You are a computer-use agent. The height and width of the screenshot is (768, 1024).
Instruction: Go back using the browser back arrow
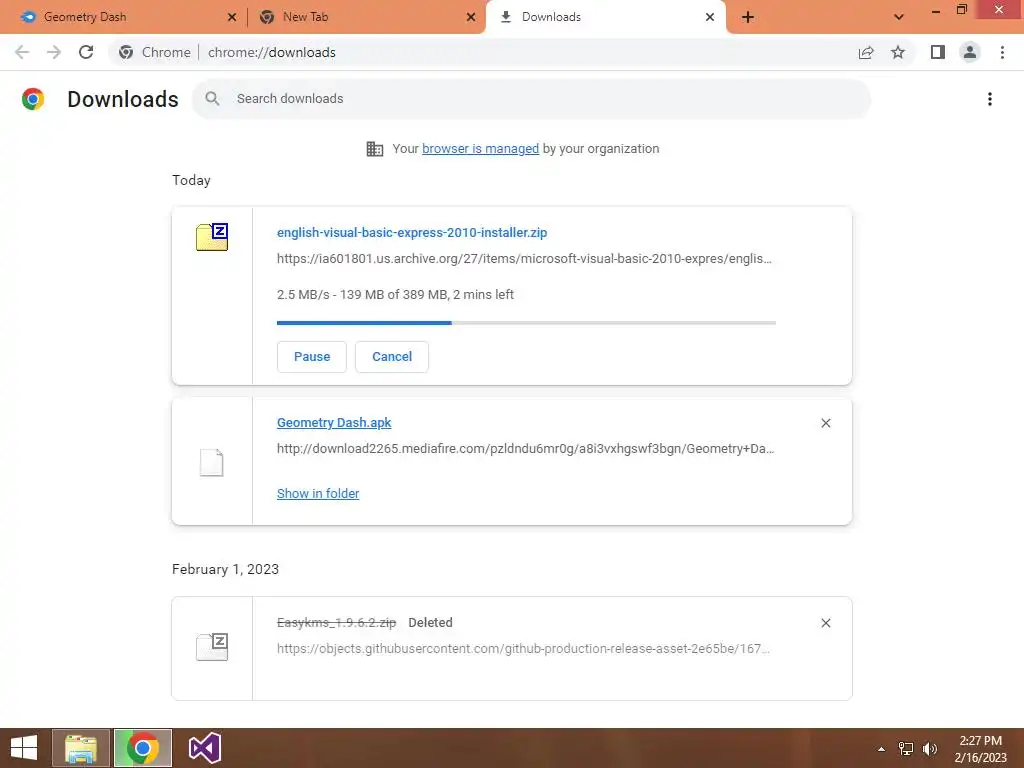tap(22, 52)
